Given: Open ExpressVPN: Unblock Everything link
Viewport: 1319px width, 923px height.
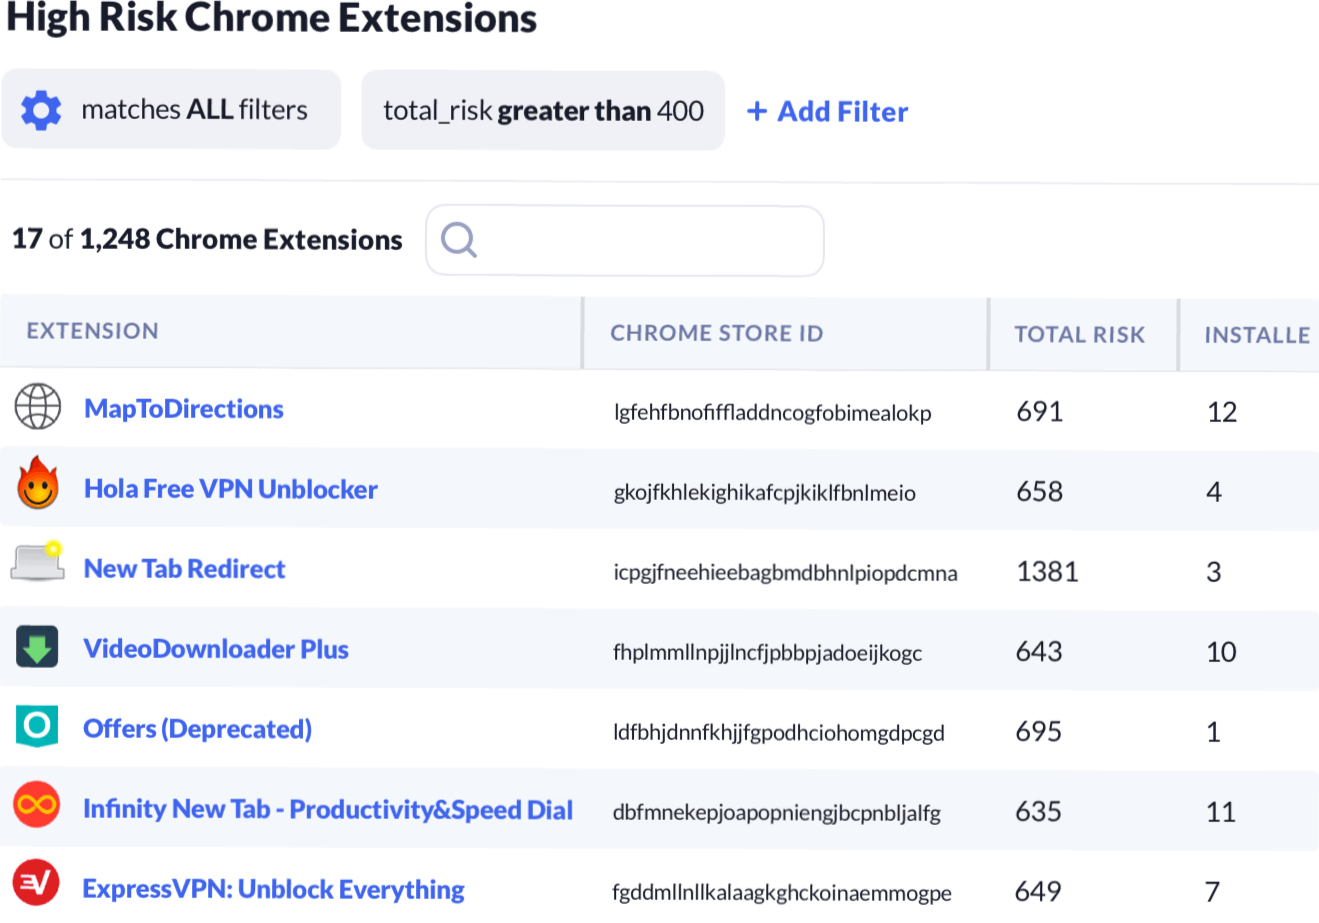Looking at the screenshot, I should (273, 889).
